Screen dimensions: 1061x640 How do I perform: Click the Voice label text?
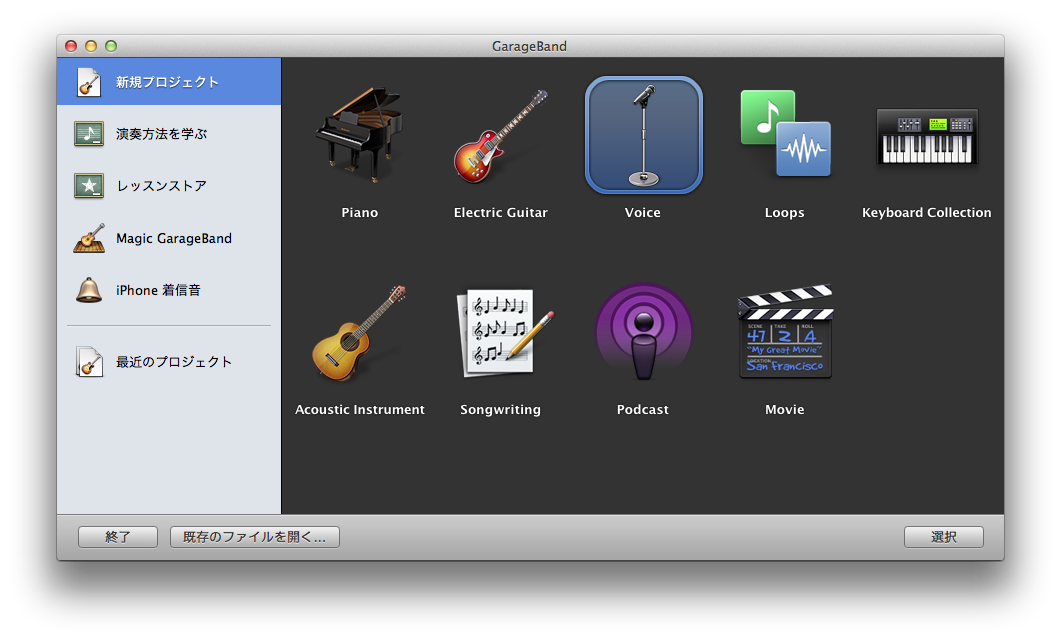[643, 212]
